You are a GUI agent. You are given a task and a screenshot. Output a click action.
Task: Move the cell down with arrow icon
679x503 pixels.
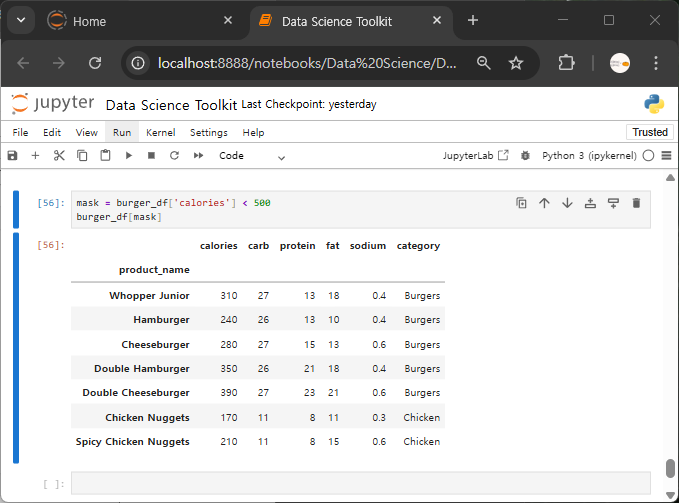[x=567, y=203]
